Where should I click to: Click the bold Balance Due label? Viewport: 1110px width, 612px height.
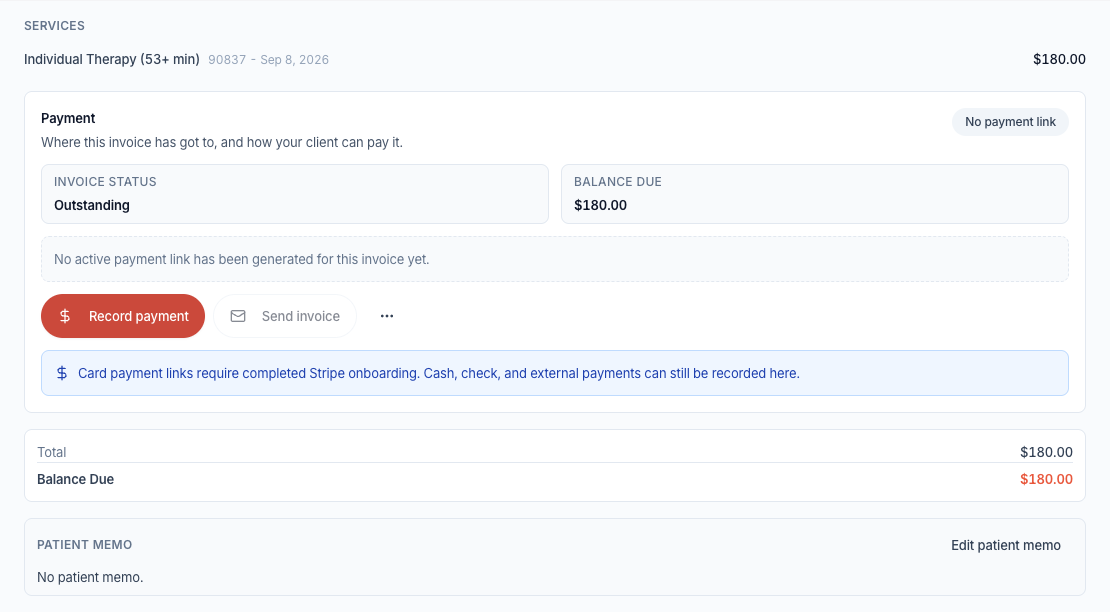tap(76, 479)
